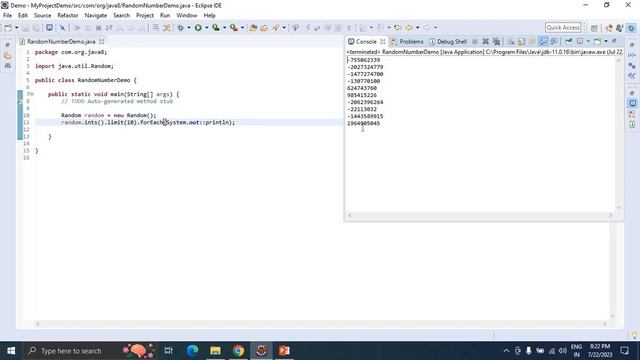The height and width of the screenshot is (360, 640).
Task: Click the Last Edit Location arrow icon
Action: [398, 28]
